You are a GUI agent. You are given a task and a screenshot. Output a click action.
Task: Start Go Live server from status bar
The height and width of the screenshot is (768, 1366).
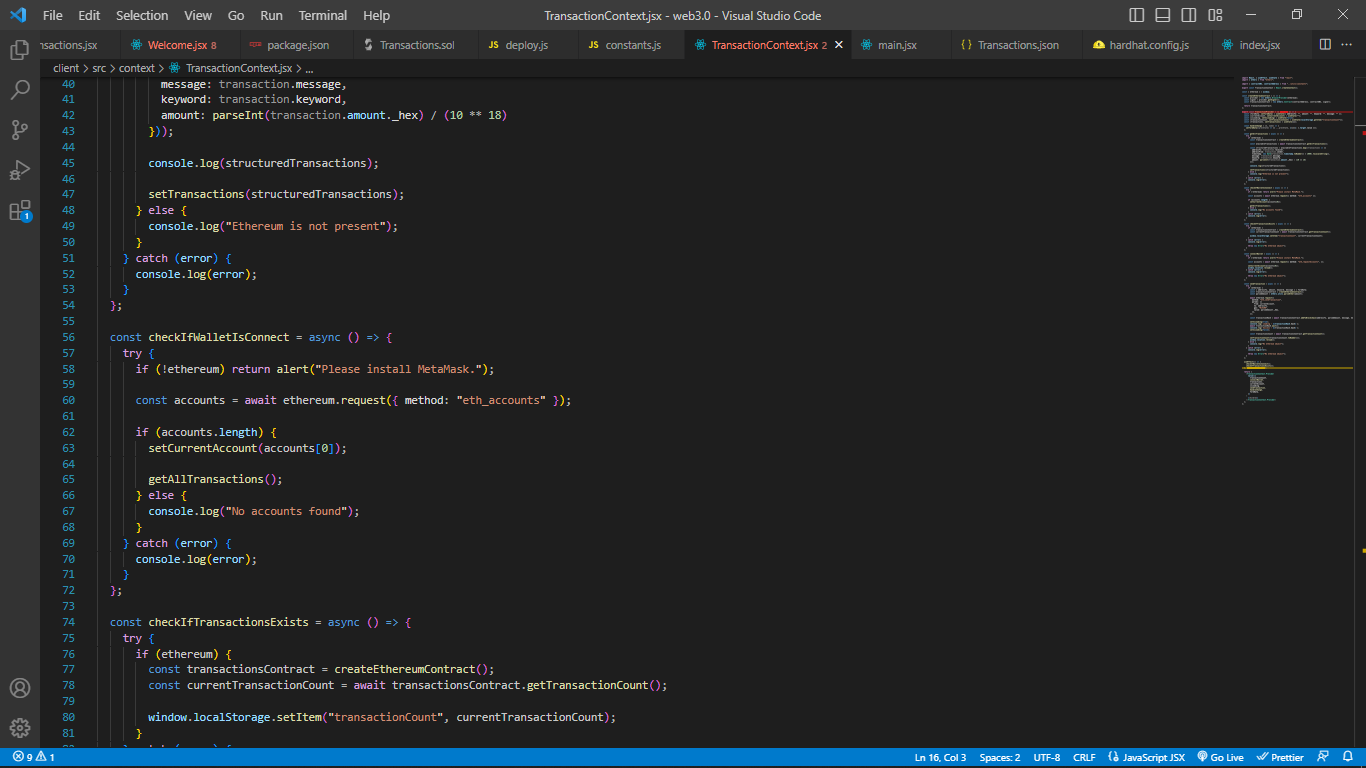(1220, 757)
